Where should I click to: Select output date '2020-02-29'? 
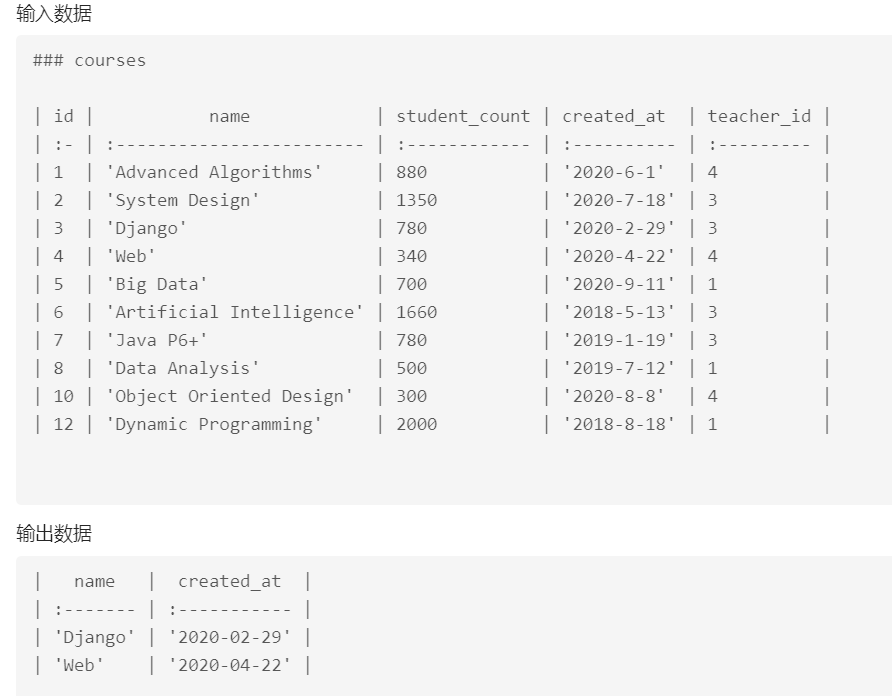coord(230,637)
